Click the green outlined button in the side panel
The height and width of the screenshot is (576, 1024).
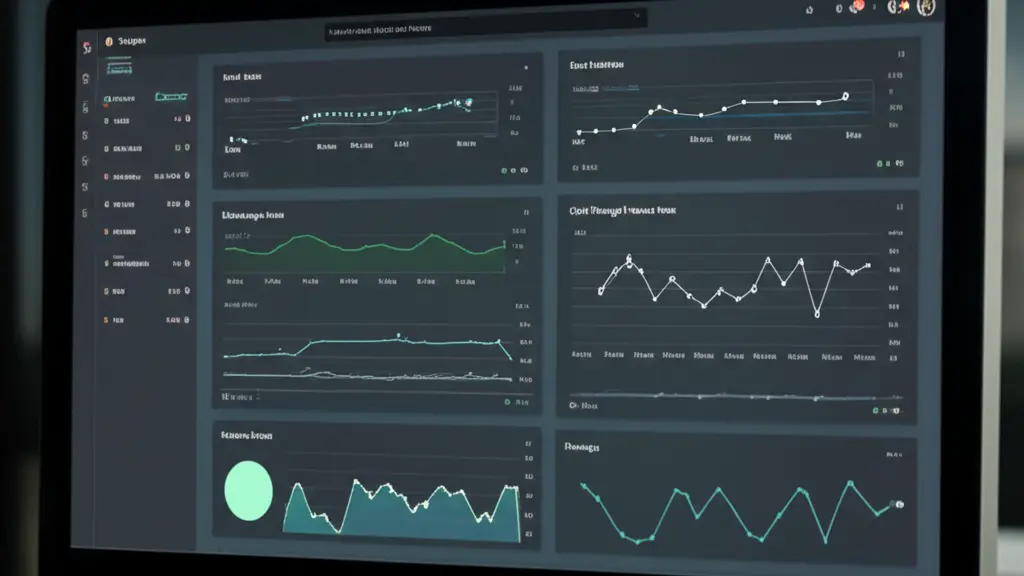(171, 97)
